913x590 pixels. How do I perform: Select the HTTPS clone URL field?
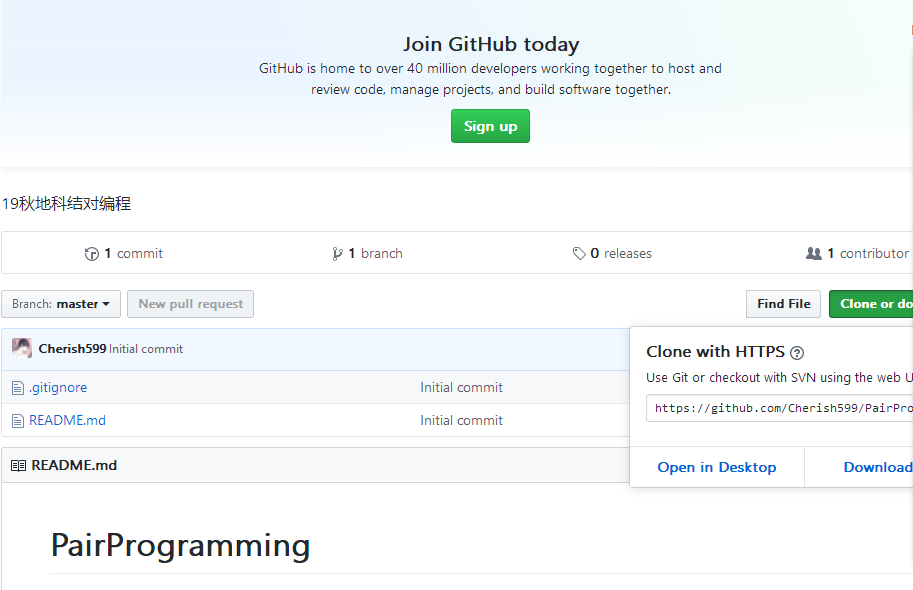[x=780, y=408]
